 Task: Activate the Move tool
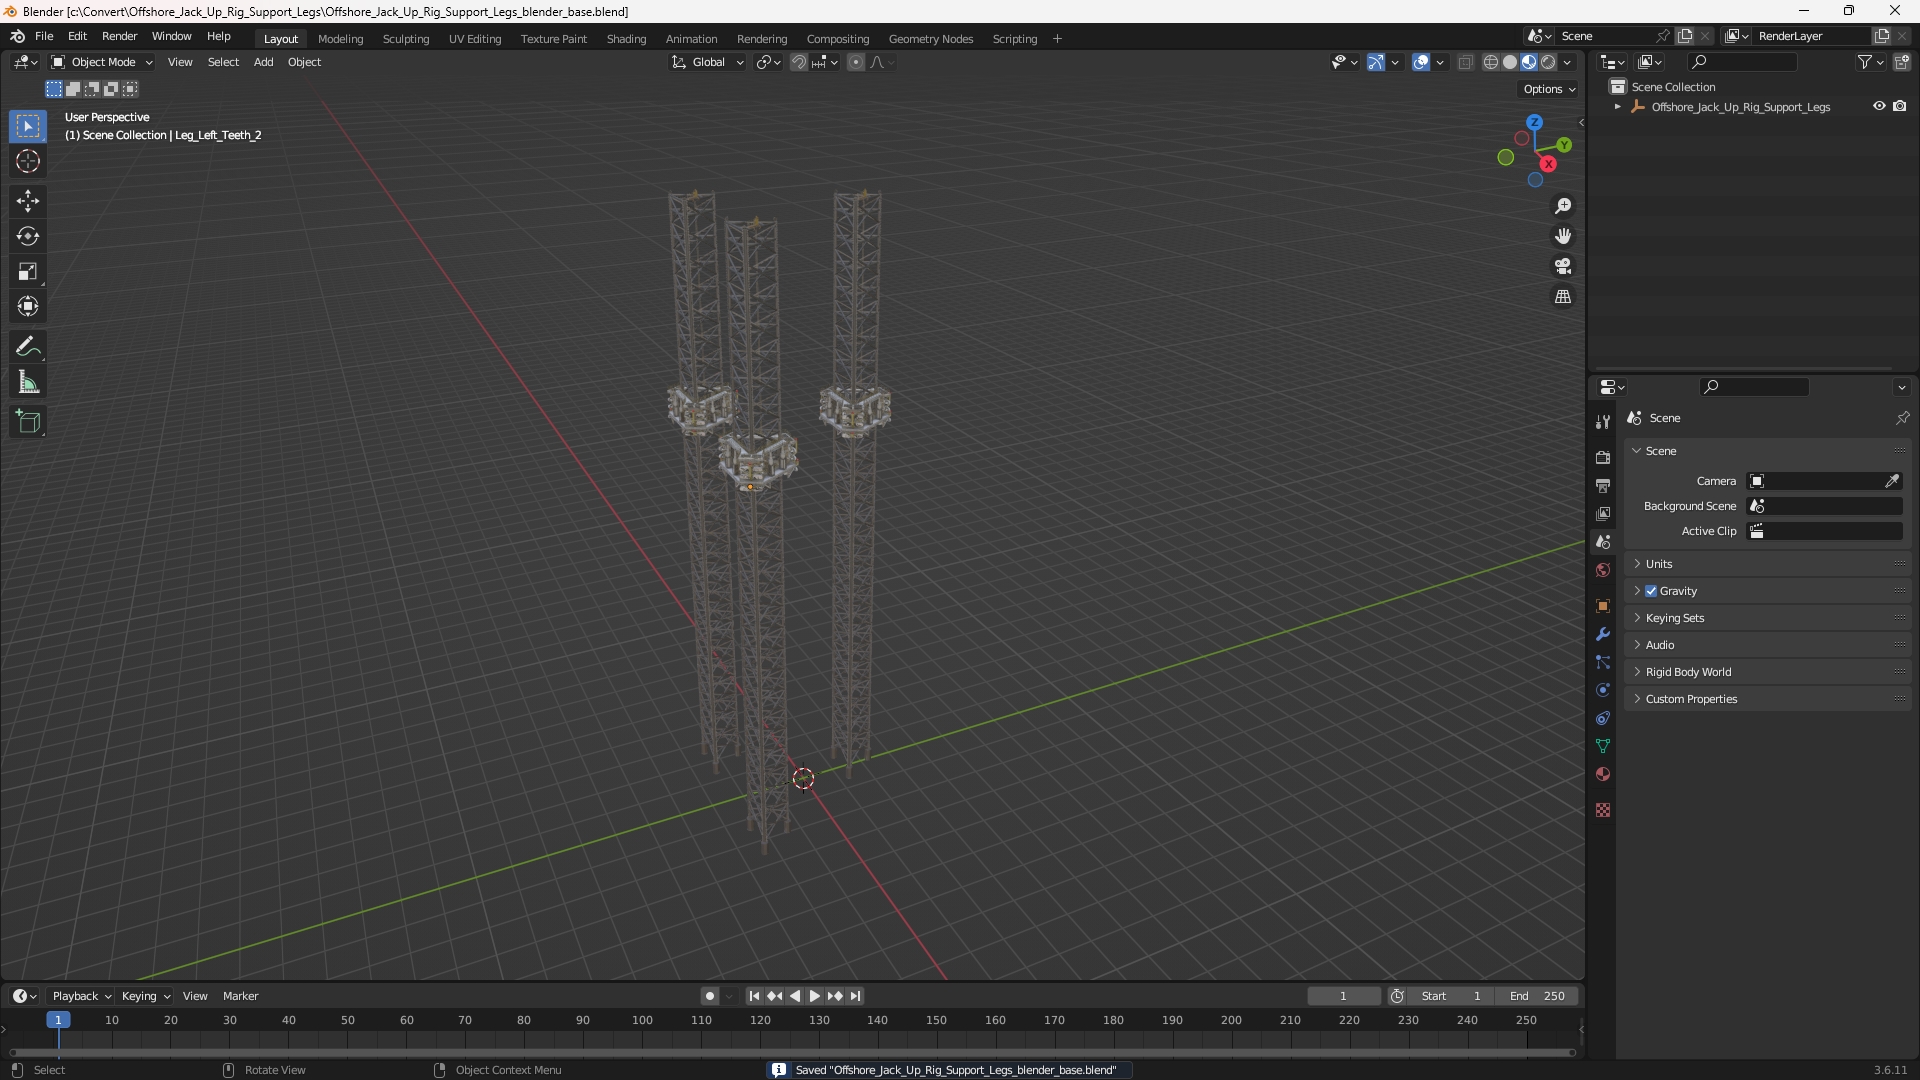click(x=28, y=201)
